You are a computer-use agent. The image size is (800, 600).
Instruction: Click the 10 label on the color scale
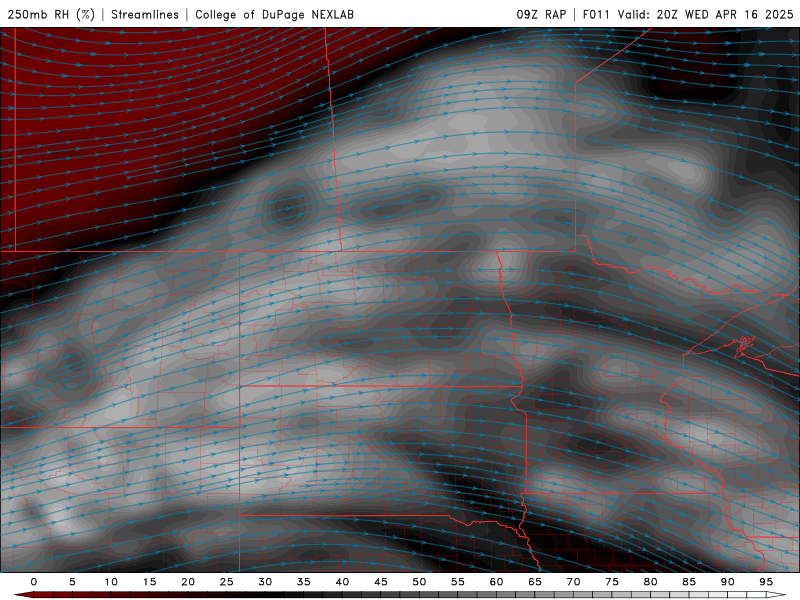coord(111,582)
